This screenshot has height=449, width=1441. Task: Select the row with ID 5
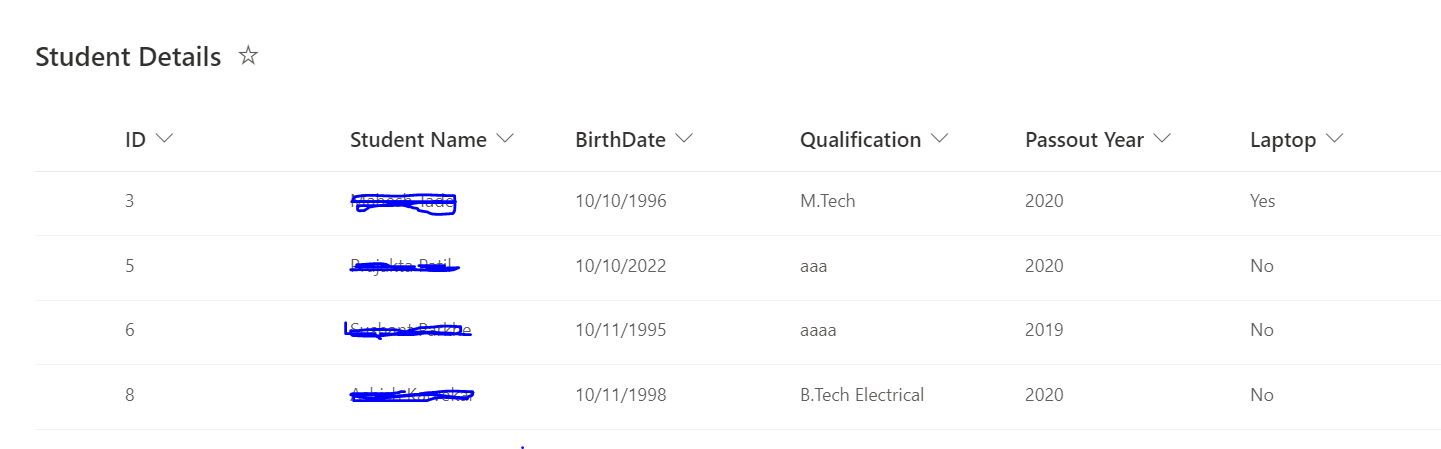pos(737,268)
